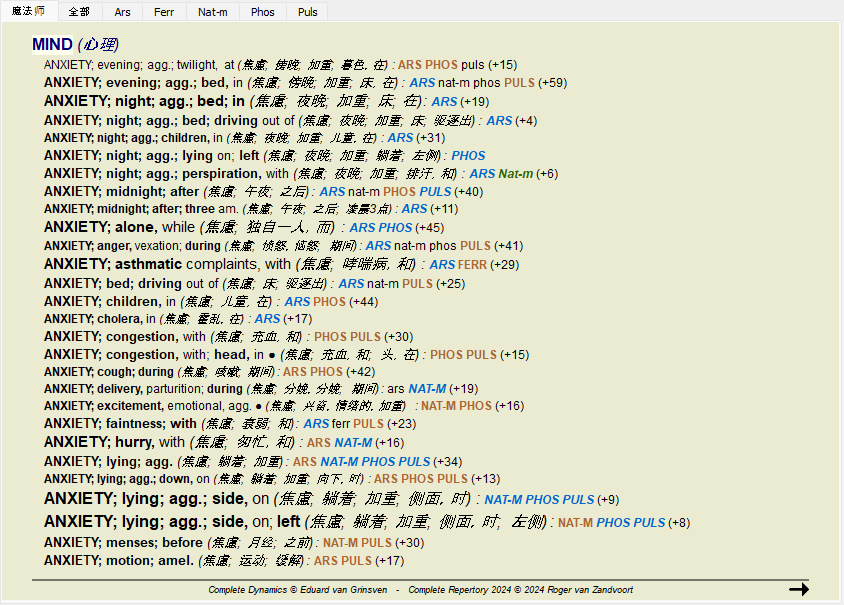844x605 pixels.
Task: Click the Complete Dynamics copyright footer
Action: (300, 590)
